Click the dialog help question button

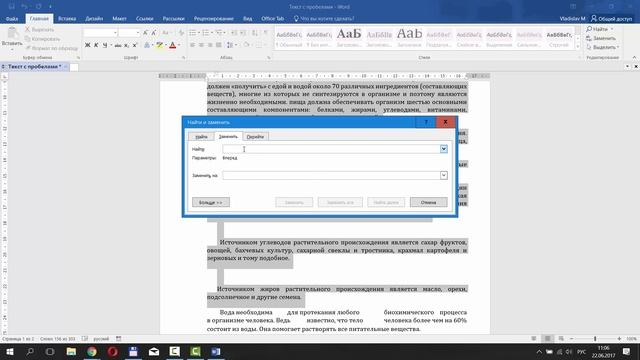coord(426,122)
